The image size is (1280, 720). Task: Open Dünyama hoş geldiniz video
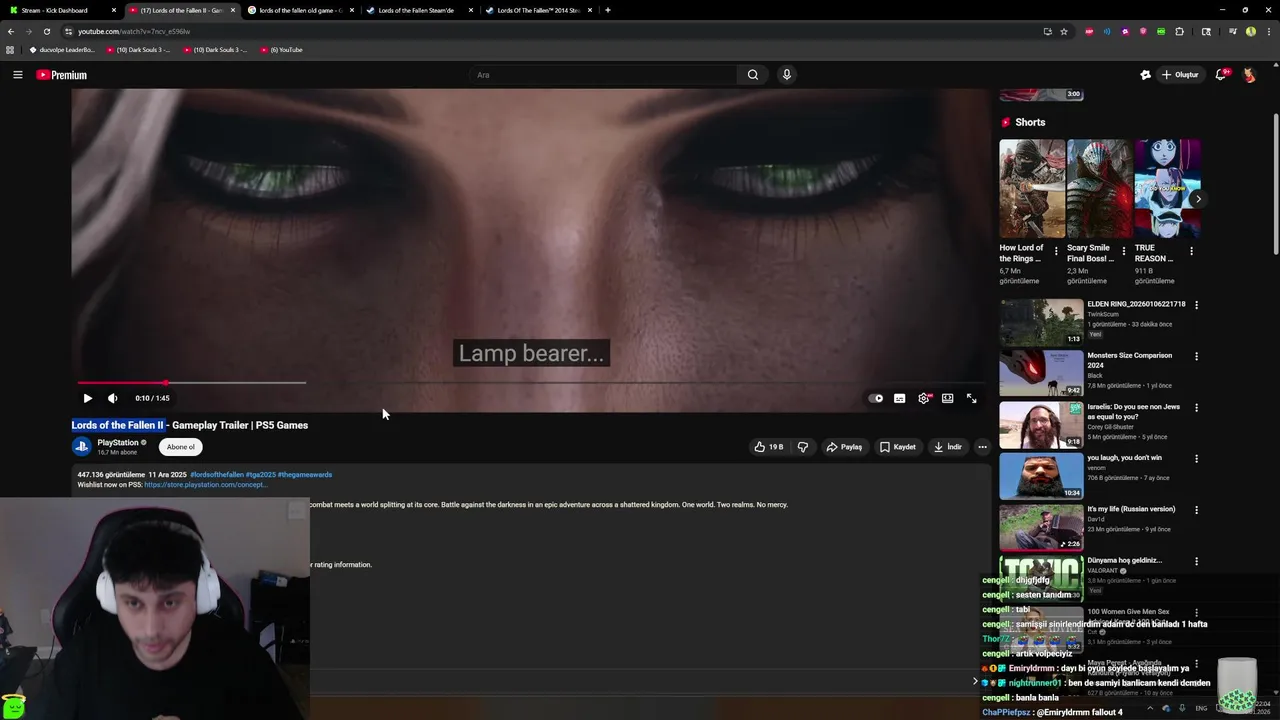click(1125, 560)
